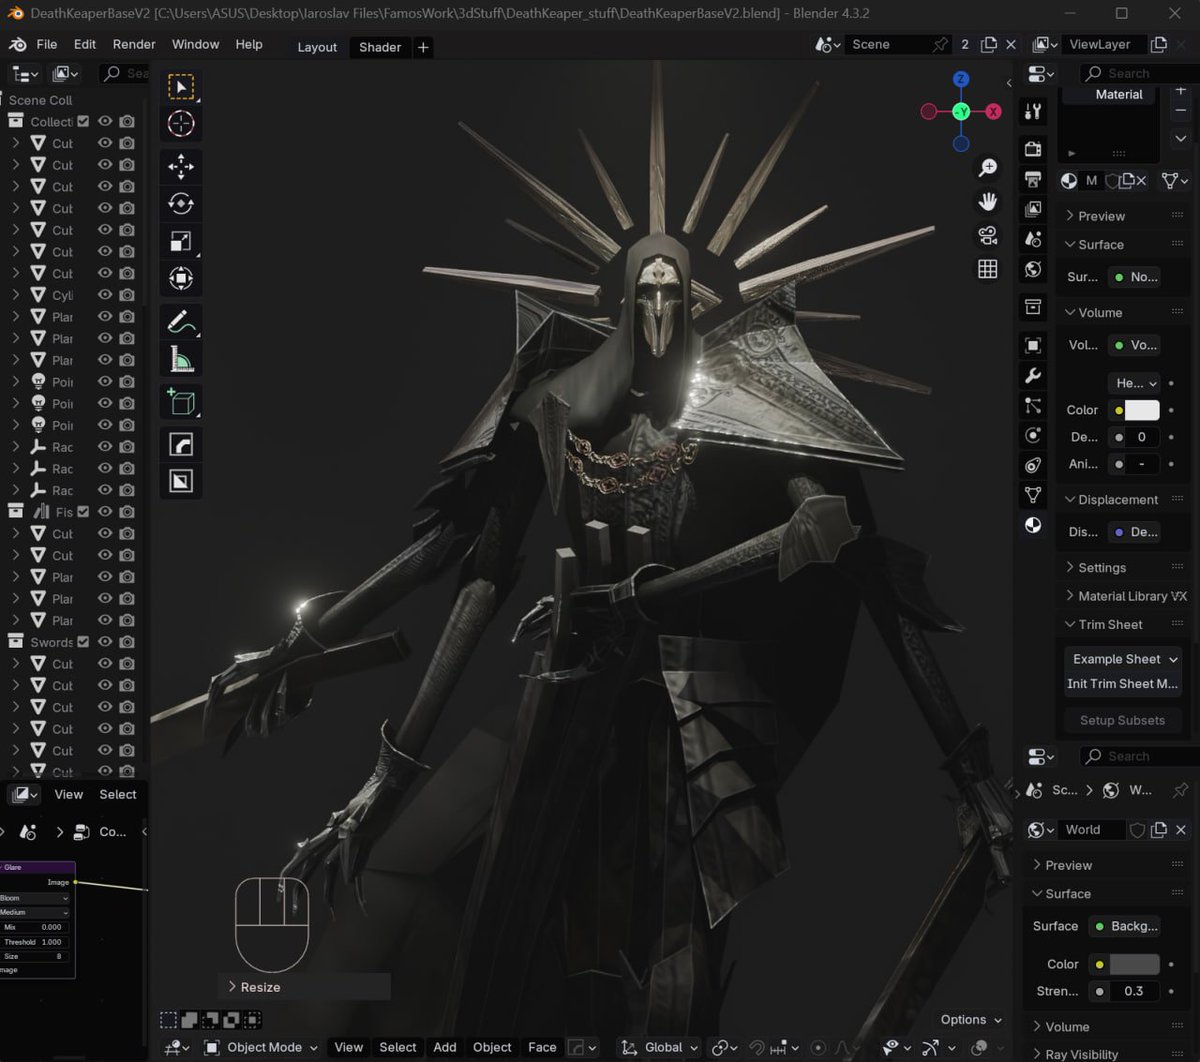Select the Select Box tool
Viewport: 1200px width, 1062px height.
point(181,87)
